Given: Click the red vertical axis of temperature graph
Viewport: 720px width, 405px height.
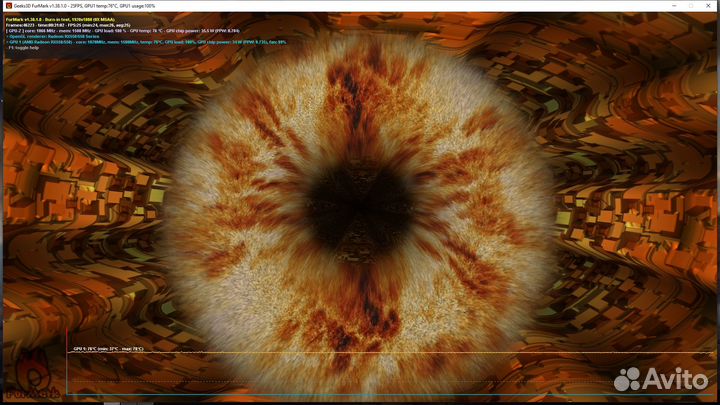Looking at the screenshot, I should pyautogui.click(x=67, y=365).
